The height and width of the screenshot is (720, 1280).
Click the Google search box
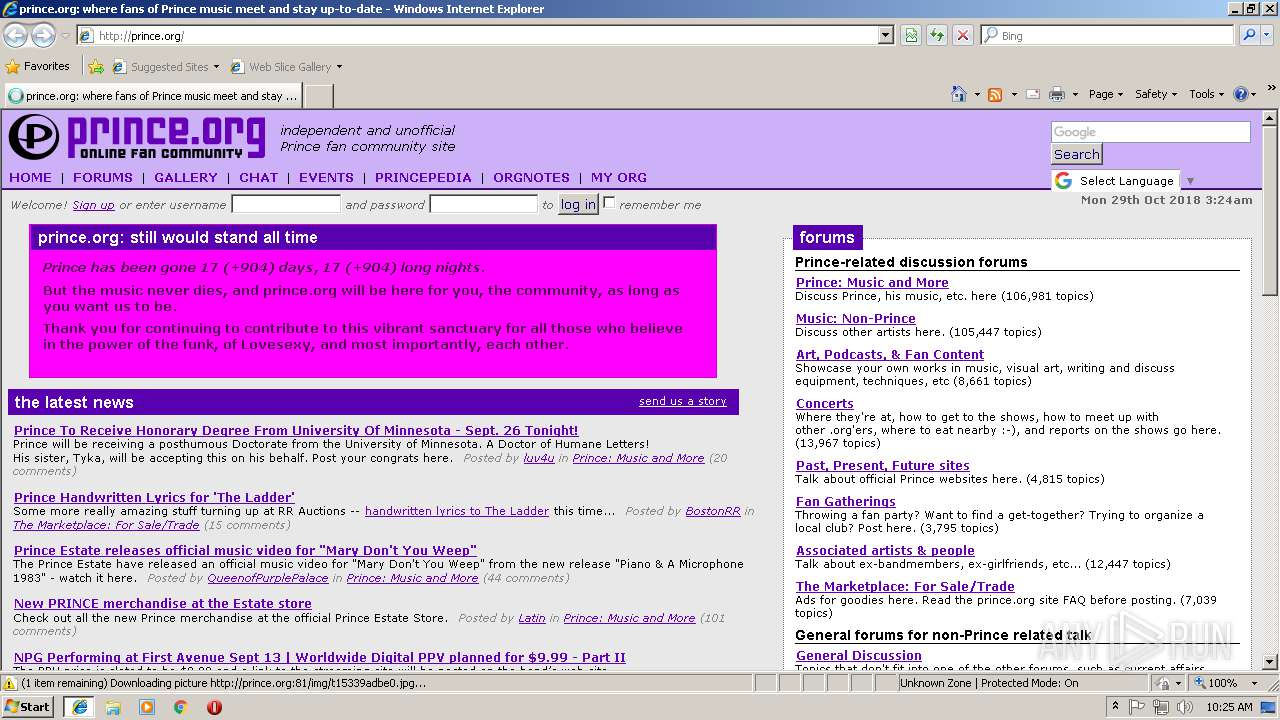[1150, 132]
